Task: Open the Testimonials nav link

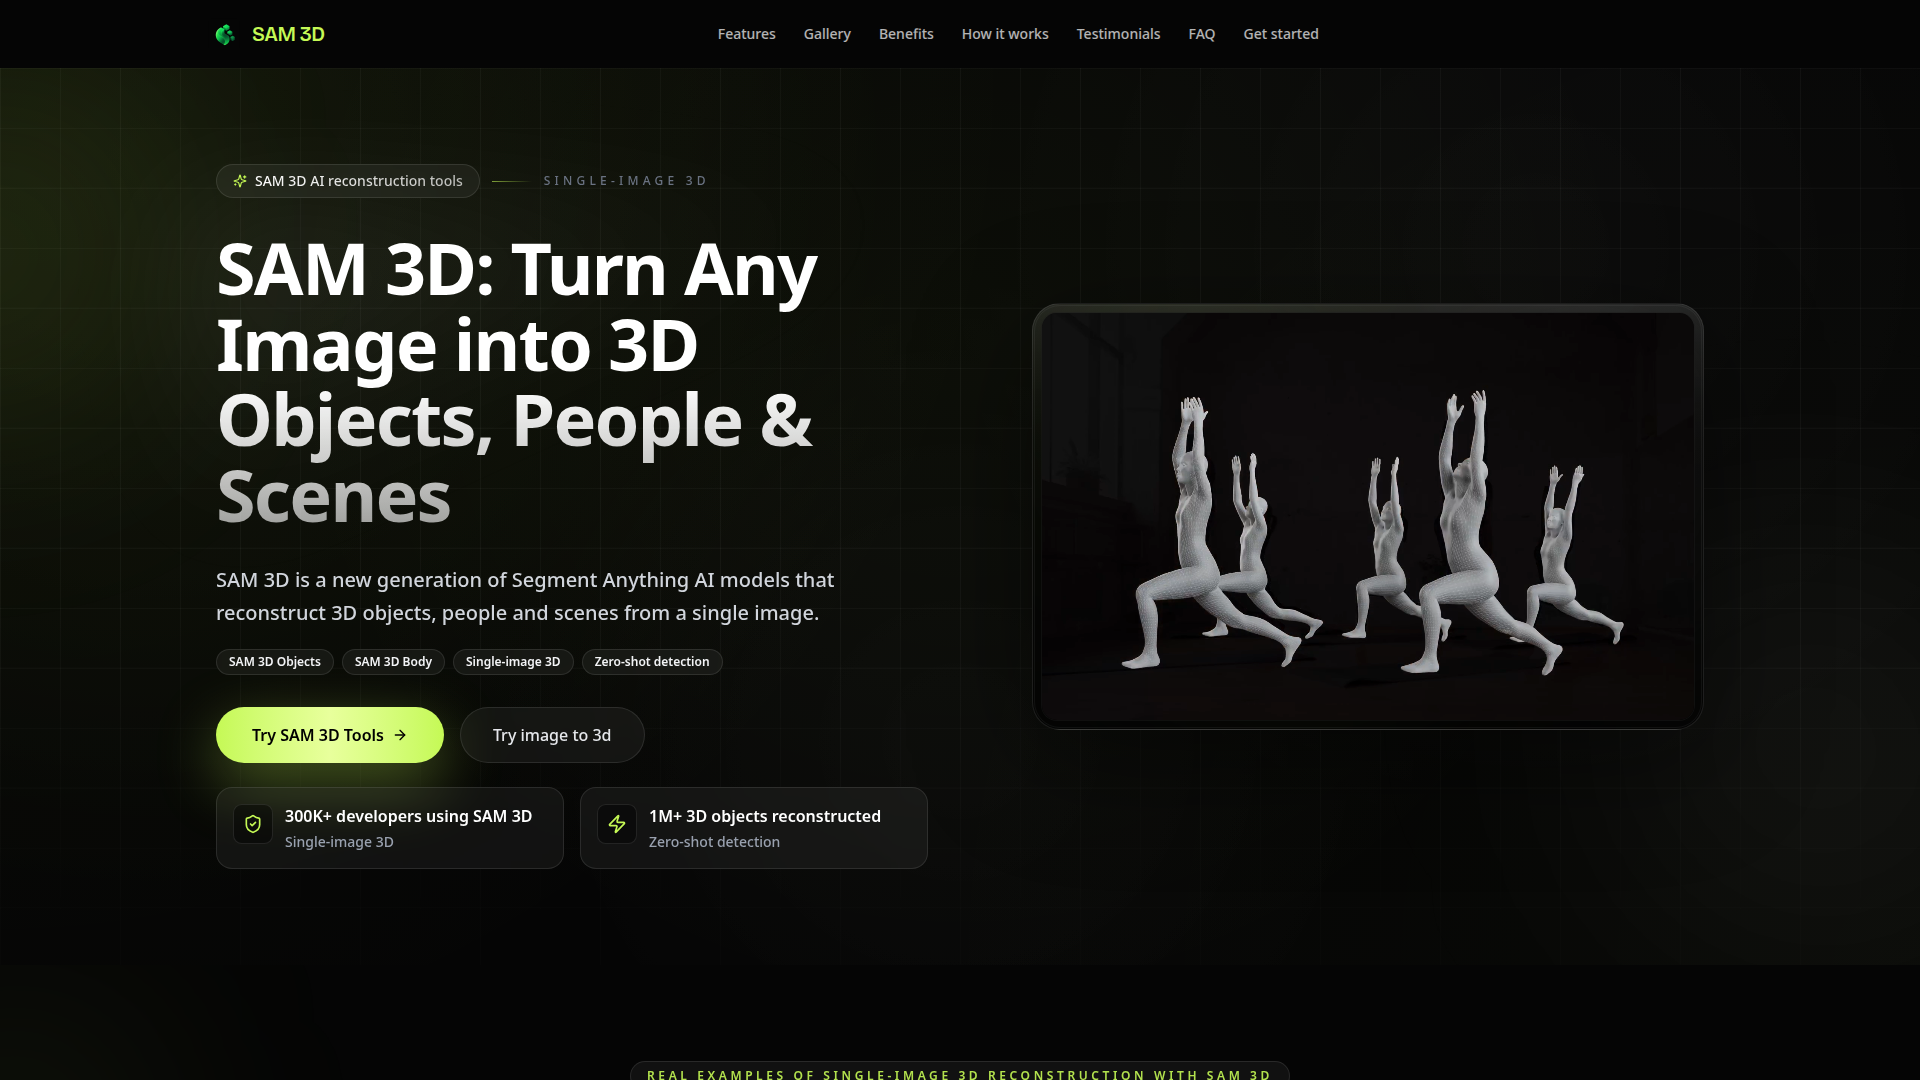Action: coord(1118,34)
